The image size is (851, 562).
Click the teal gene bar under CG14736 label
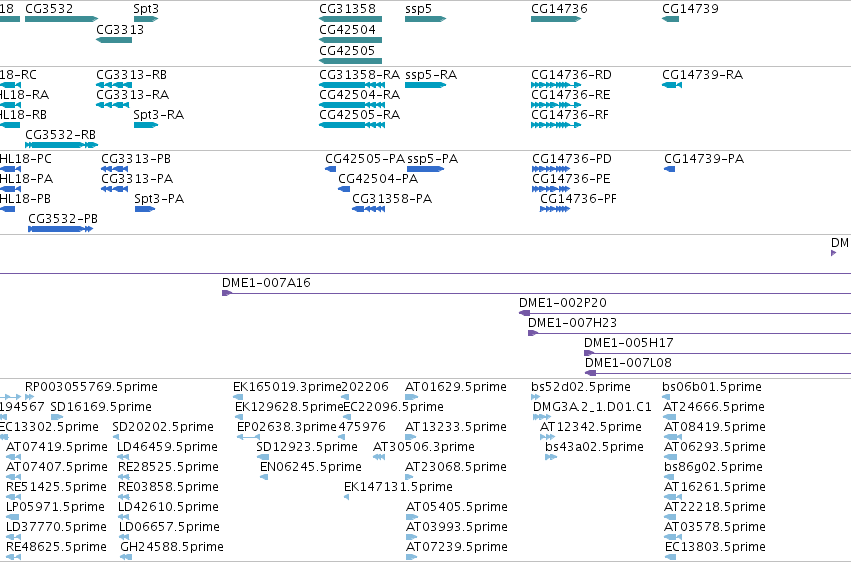coord(556,19)
